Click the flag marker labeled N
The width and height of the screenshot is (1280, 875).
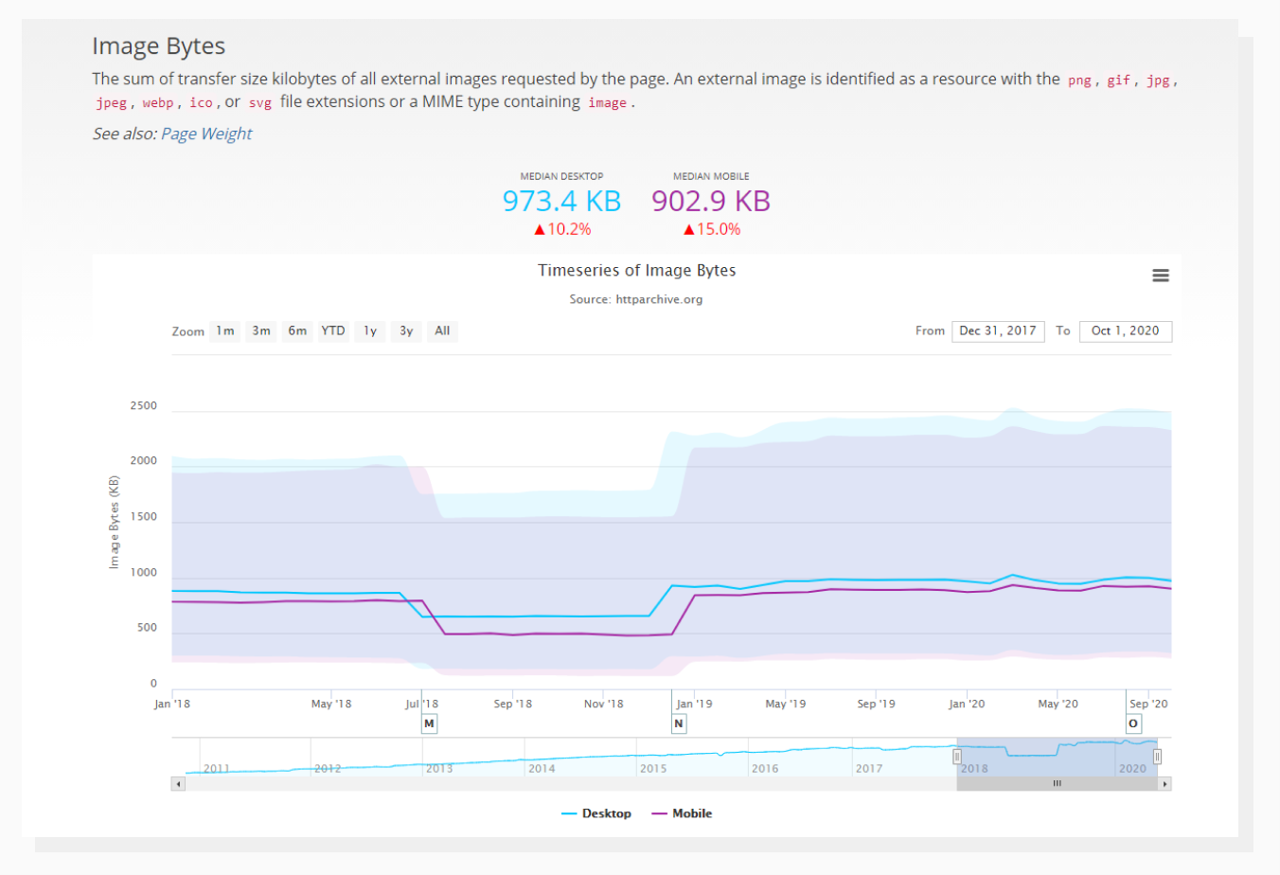[x=678, y=722]
